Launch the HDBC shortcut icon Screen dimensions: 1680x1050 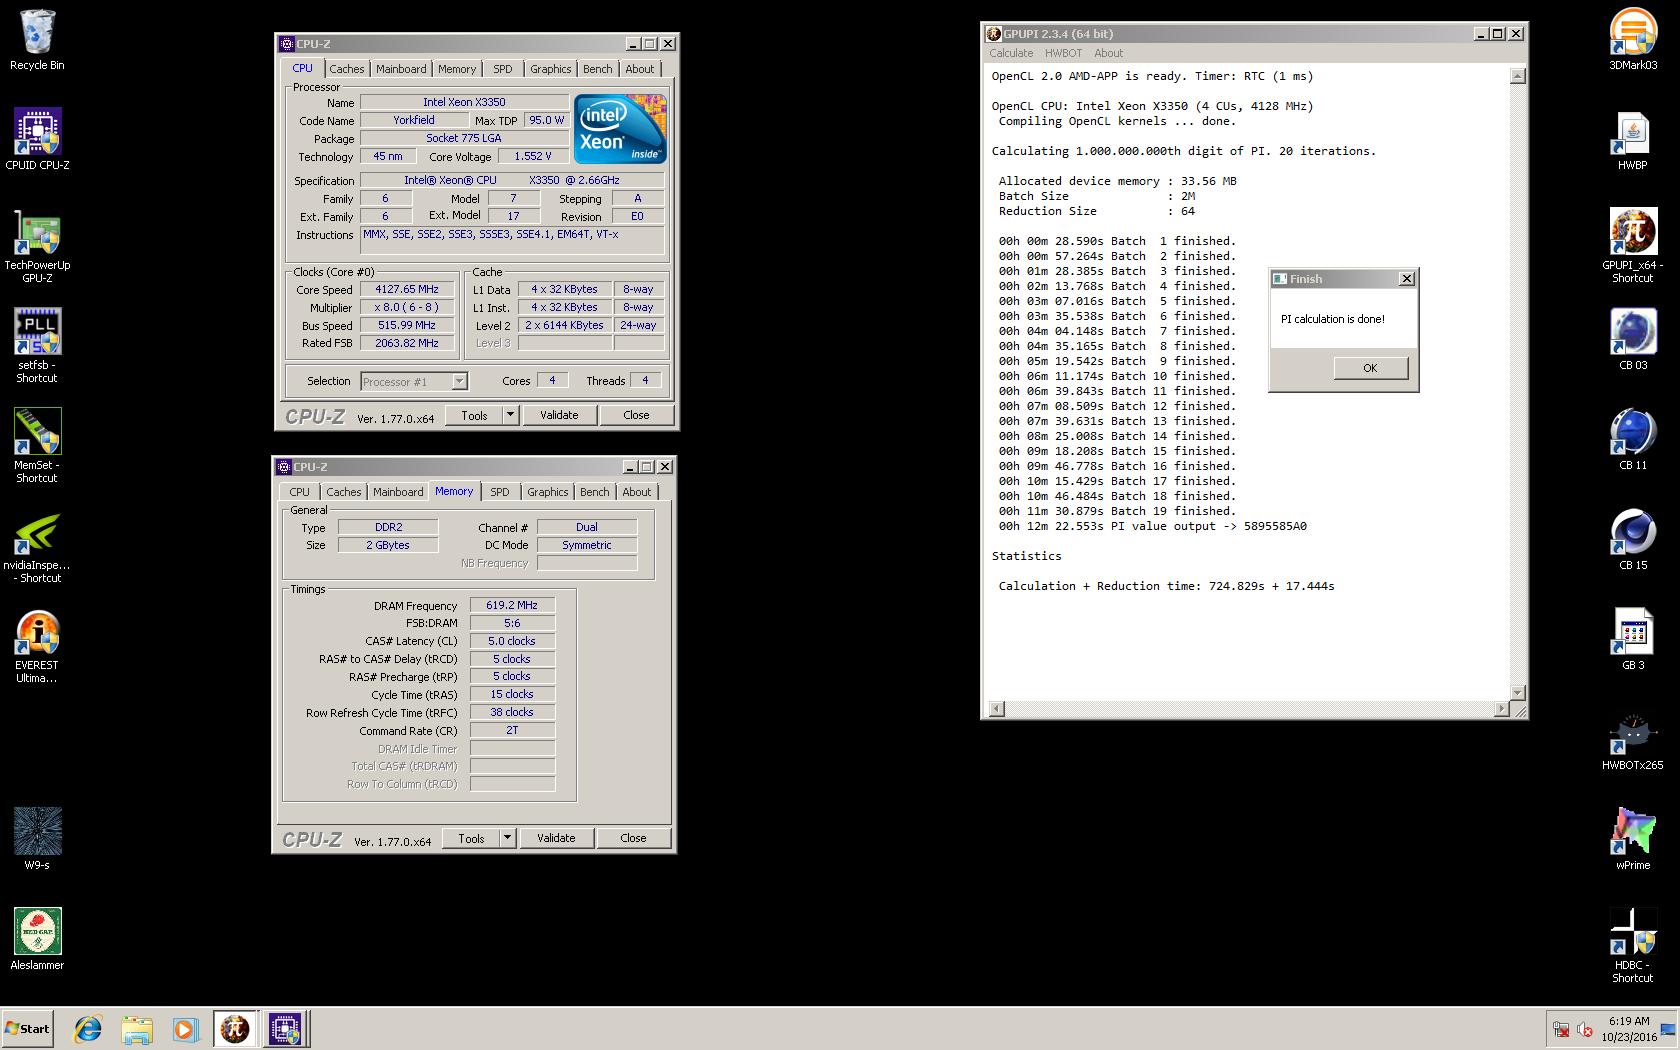coord(1633,946)
